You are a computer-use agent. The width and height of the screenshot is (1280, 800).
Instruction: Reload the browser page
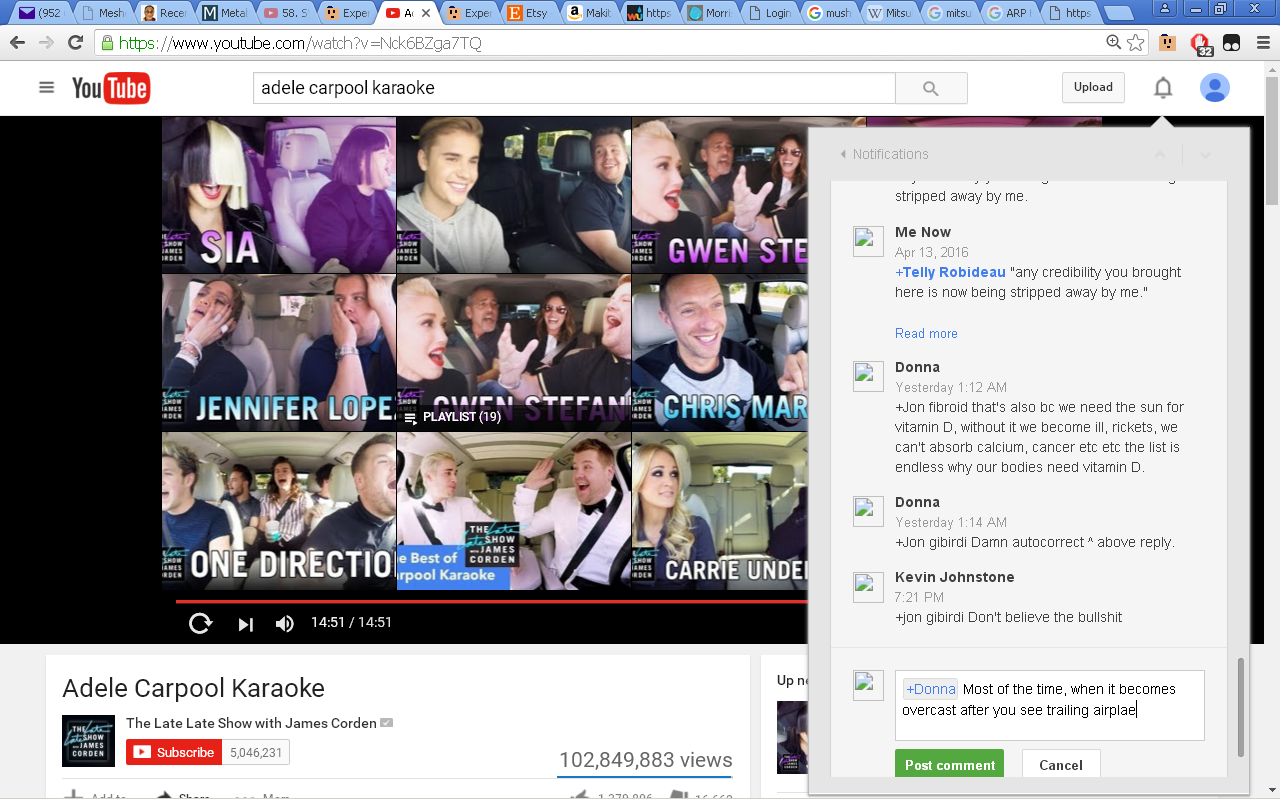coord(75,43)
